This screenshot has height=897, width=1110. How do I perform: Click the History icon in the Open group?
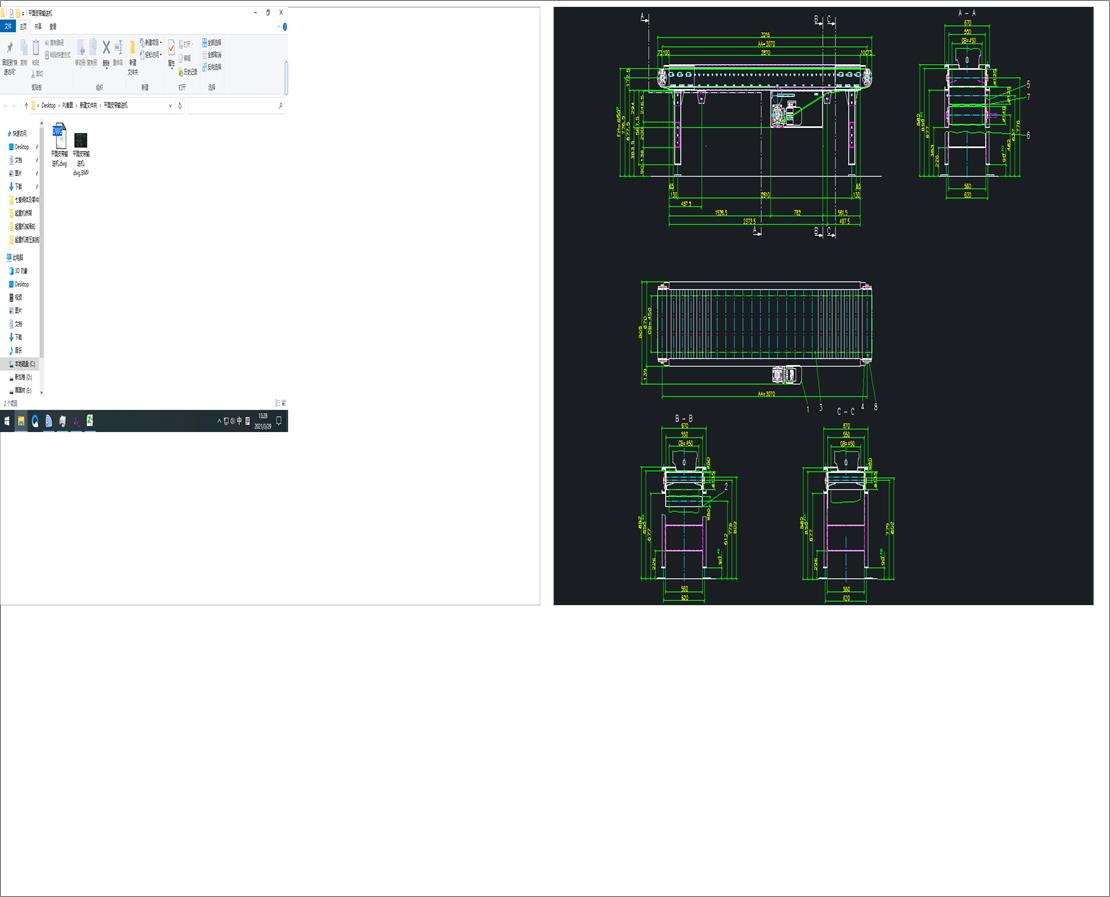tap(188, 72)
